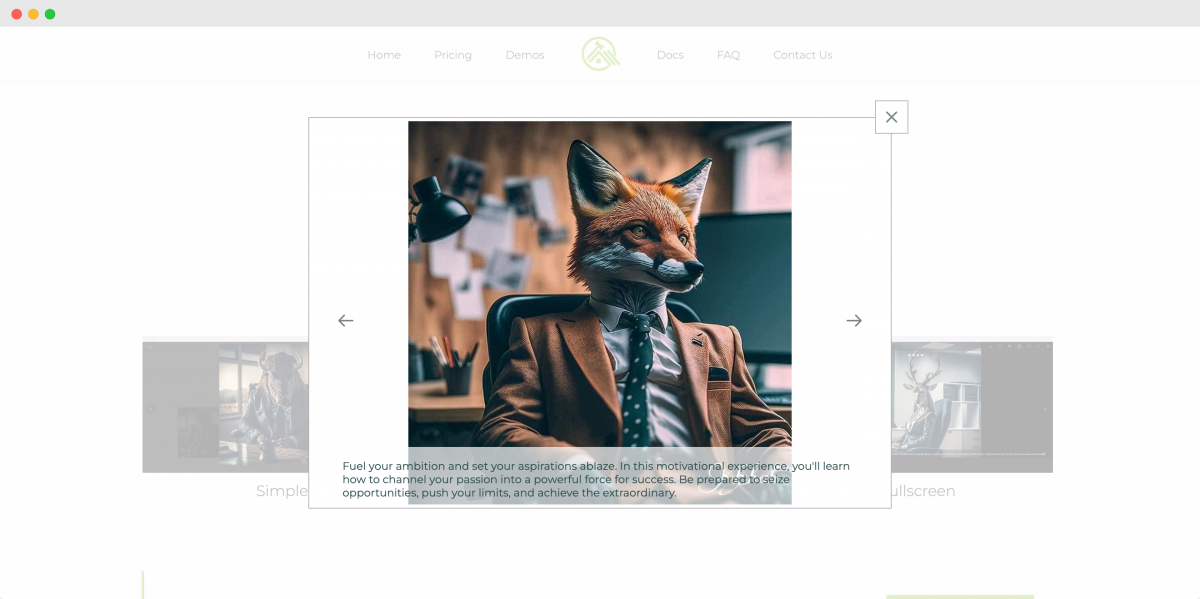Go to the previous slide arrow
Screen dimensions: 1200x599
pyautogui.click(x=346, y=321)
